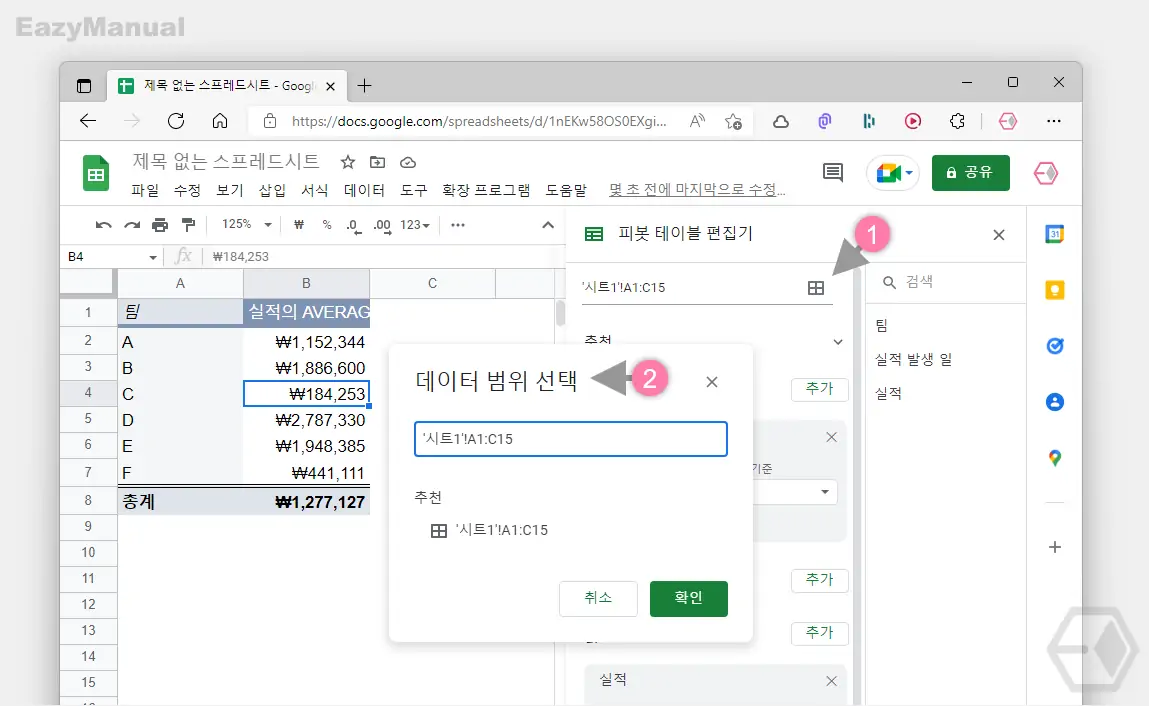Open the 수정 menu
Image resolution: width=1149 pixels, height=706 pixels.
click(187, 191)
